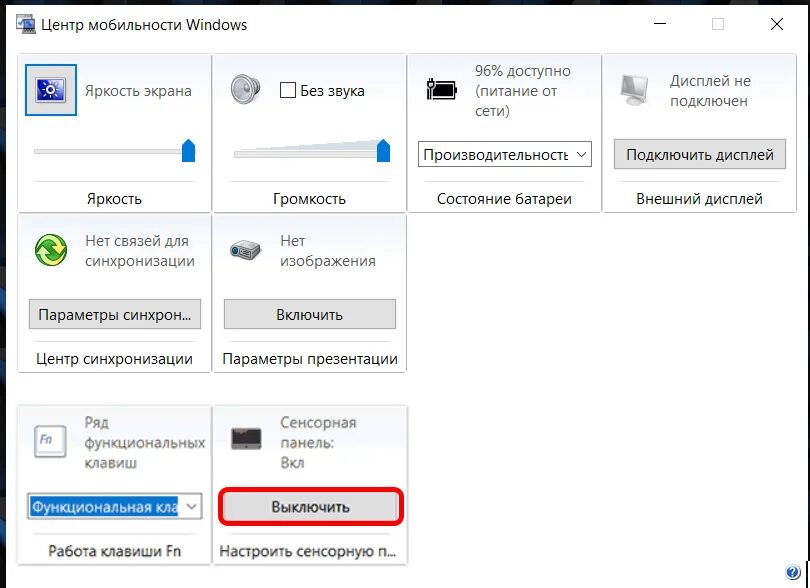Open the 'Производительность' power plan dropdown
810x588 pixels.
point(505,155)
